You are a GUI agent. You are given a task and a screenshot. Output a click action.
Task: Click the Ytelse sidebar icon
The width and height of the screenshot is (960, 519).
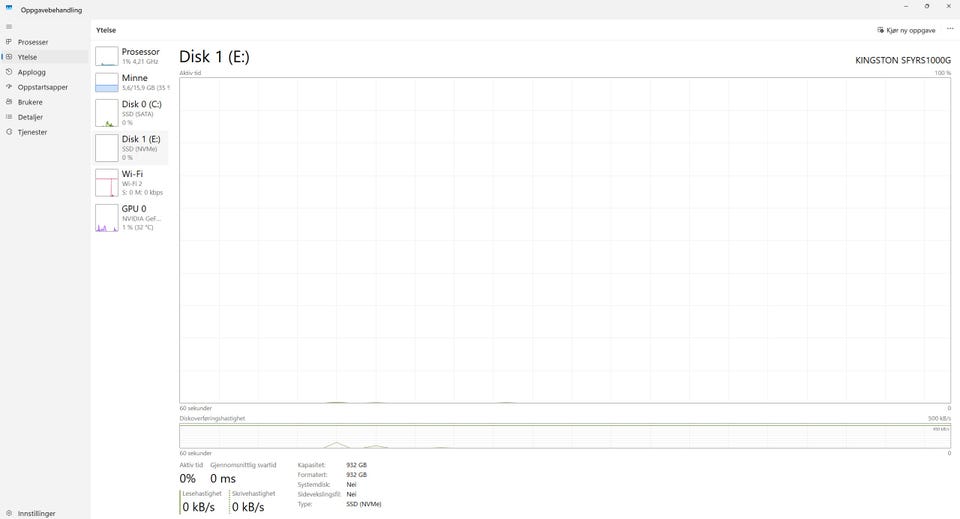tap(9, 57)
